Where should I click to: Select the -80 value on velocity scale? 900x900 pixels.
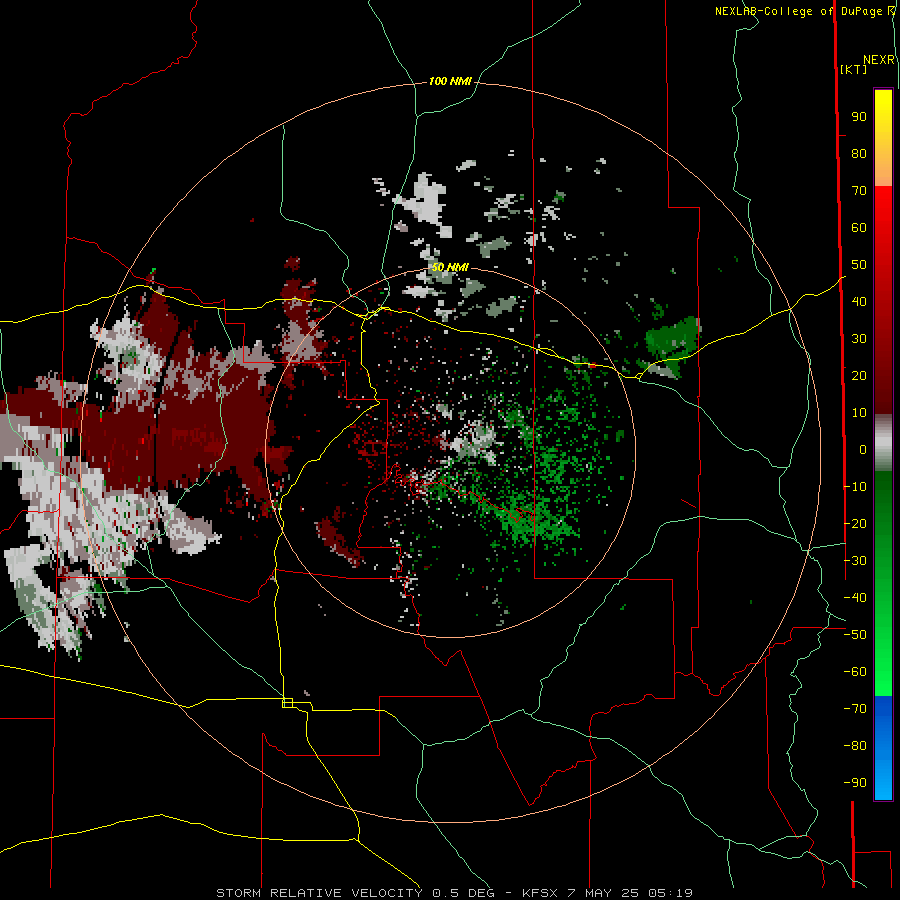click(855, 746)
